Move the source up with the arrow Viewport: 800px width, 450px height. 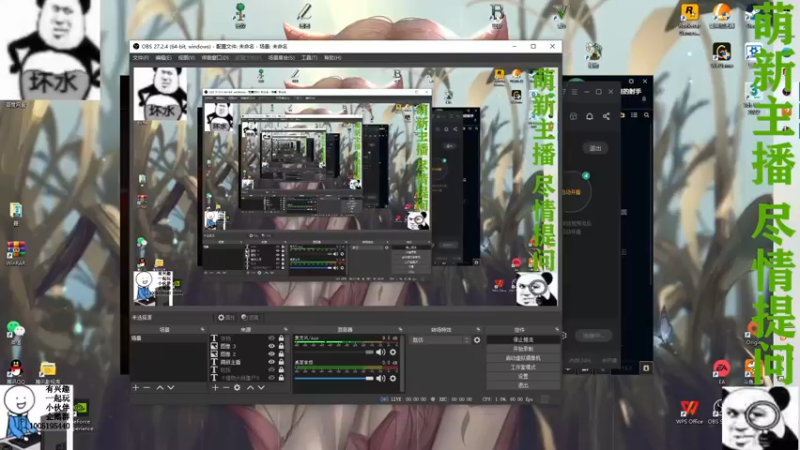250,388
